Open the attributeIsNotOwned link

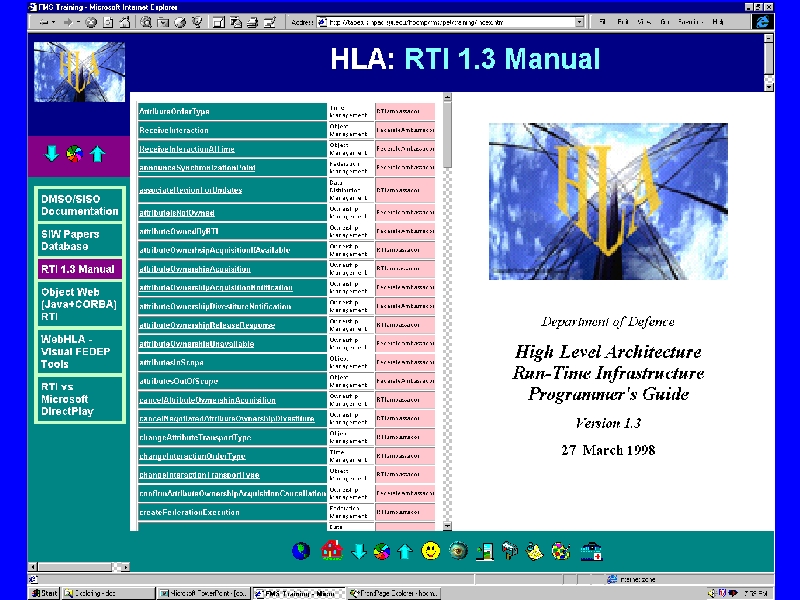pos(177,213)
